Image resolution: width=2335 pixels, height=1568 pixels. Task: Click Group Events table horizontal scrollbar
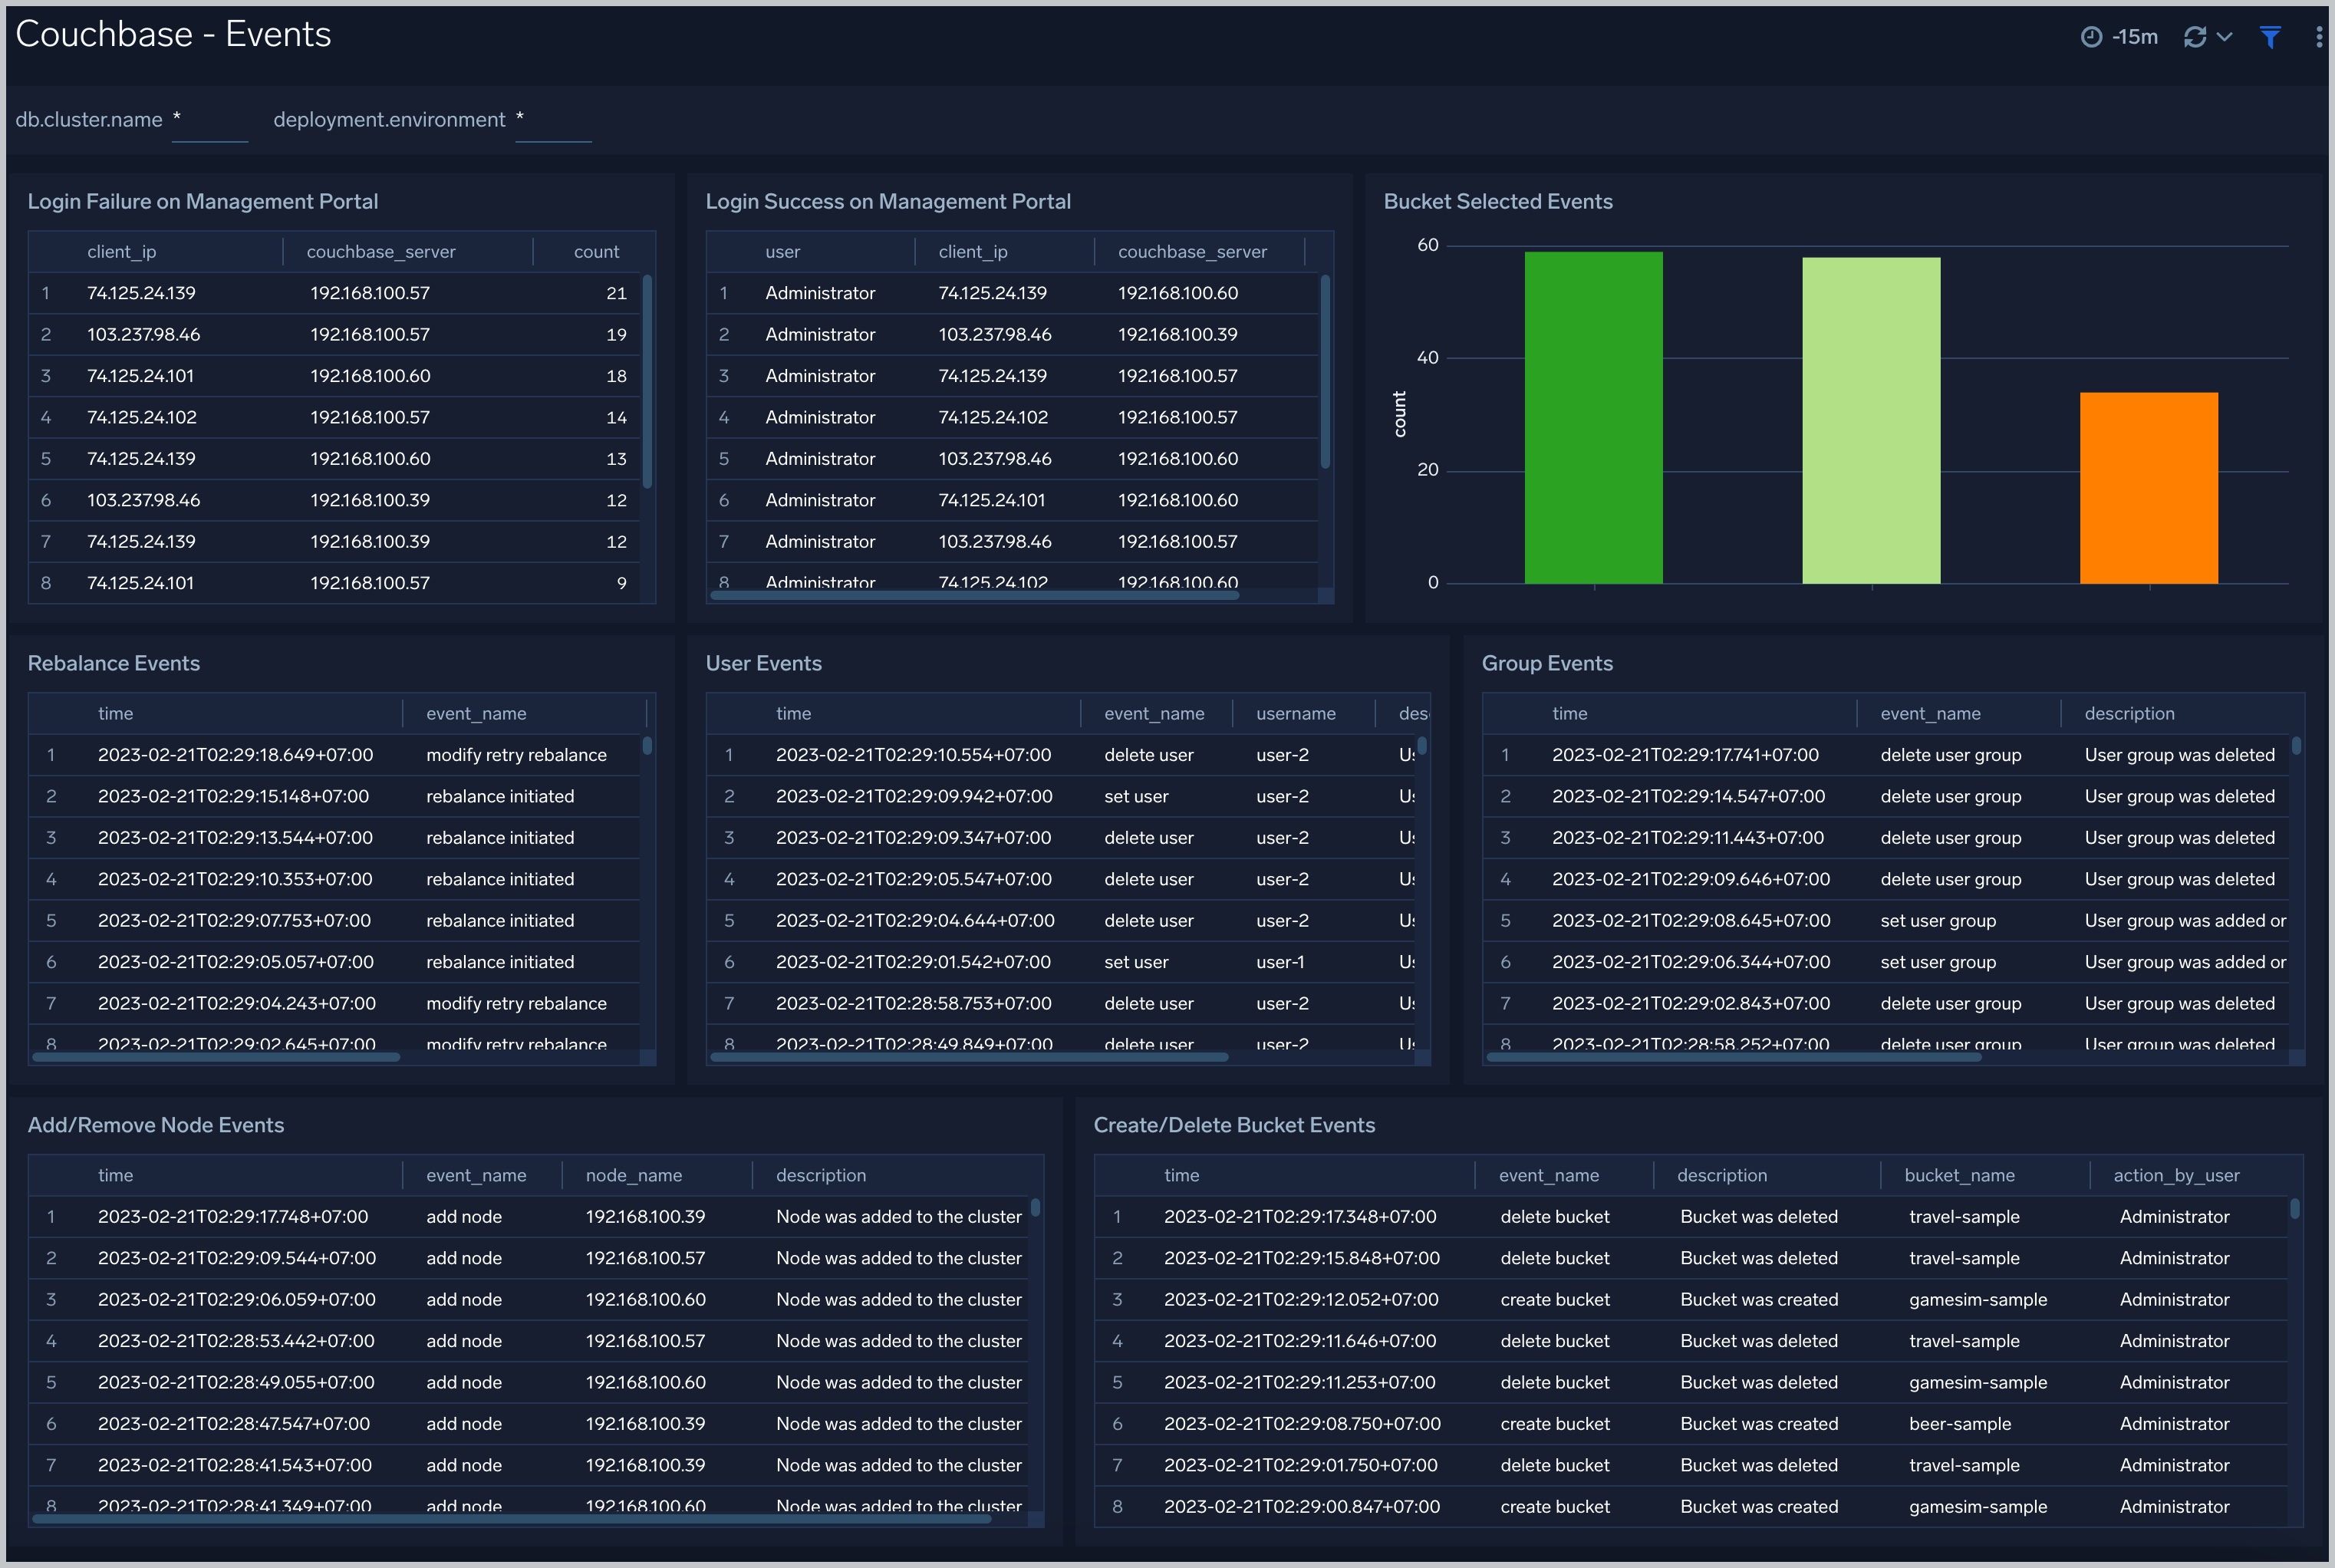coord(1733,1057)
